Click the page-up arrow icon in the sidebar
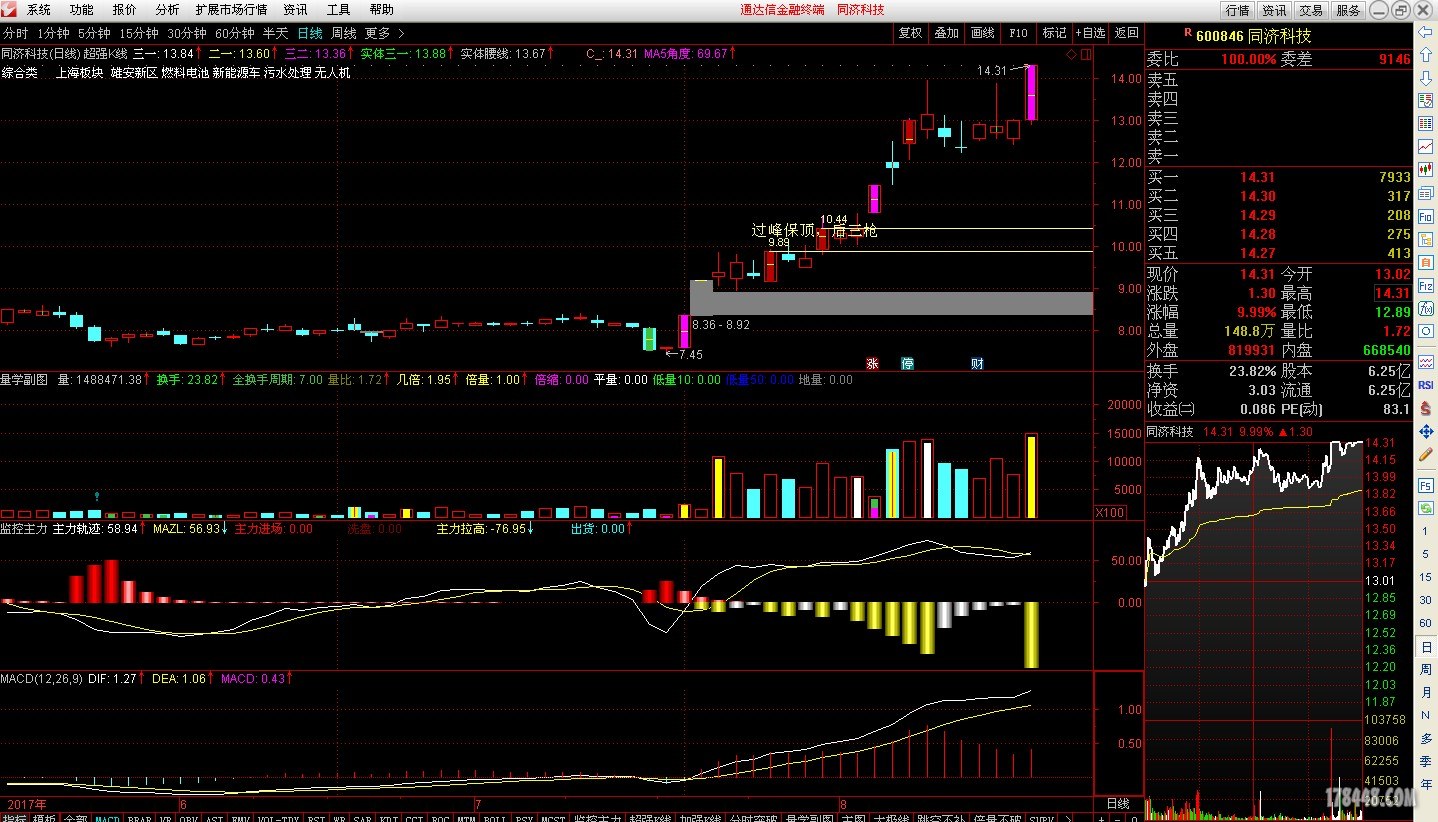Image resolution: width=1438 pixels, height=822 pixels. coord(1426,55)
